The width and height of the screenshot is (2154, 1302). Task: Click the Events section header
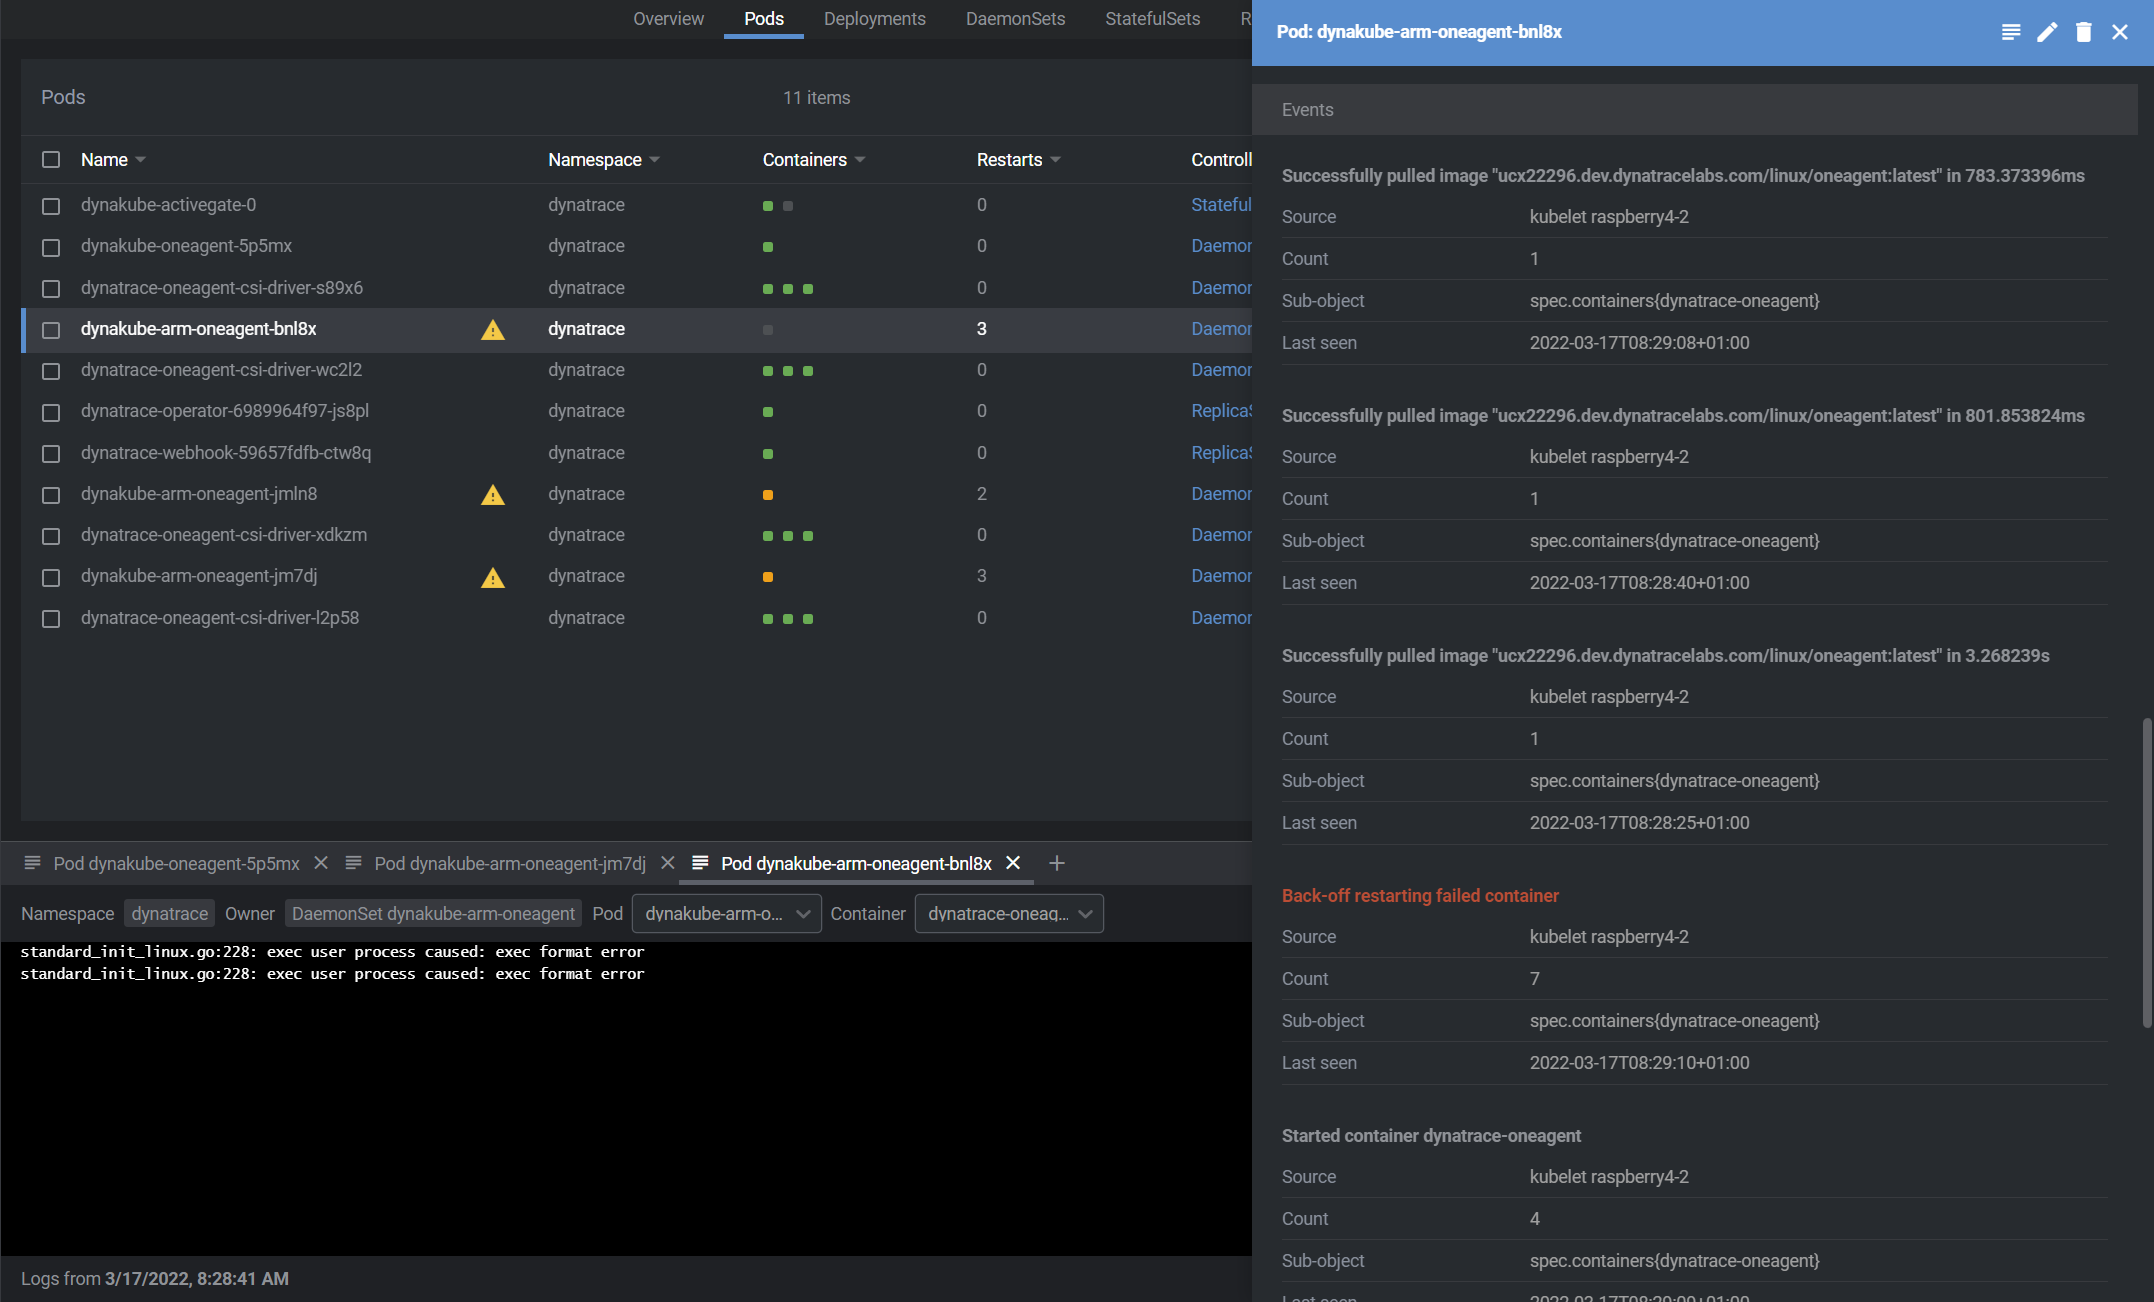[x=1694, y=110]
